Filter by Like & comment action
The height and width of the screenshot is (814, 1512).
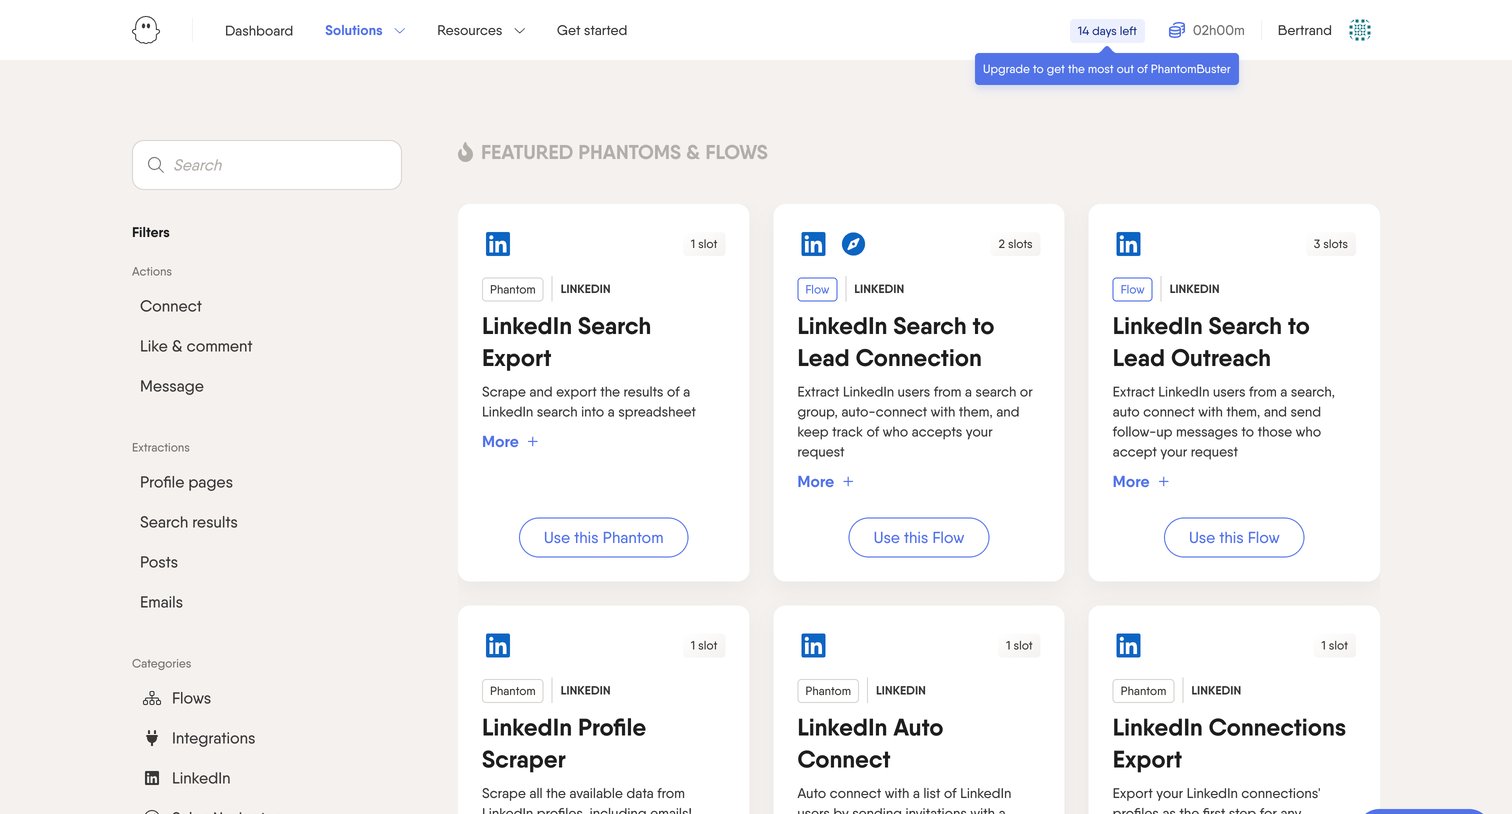pos(196,346)
